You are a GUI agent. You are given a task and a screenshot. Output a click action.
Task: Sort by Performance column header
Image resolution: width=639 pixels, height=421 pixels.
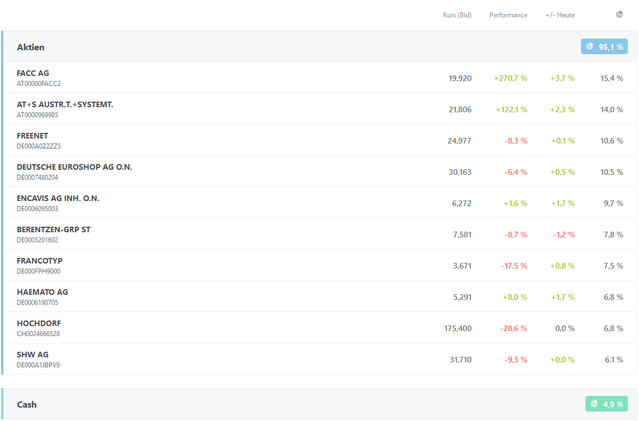pyautogui.click(x=508, y=15)
